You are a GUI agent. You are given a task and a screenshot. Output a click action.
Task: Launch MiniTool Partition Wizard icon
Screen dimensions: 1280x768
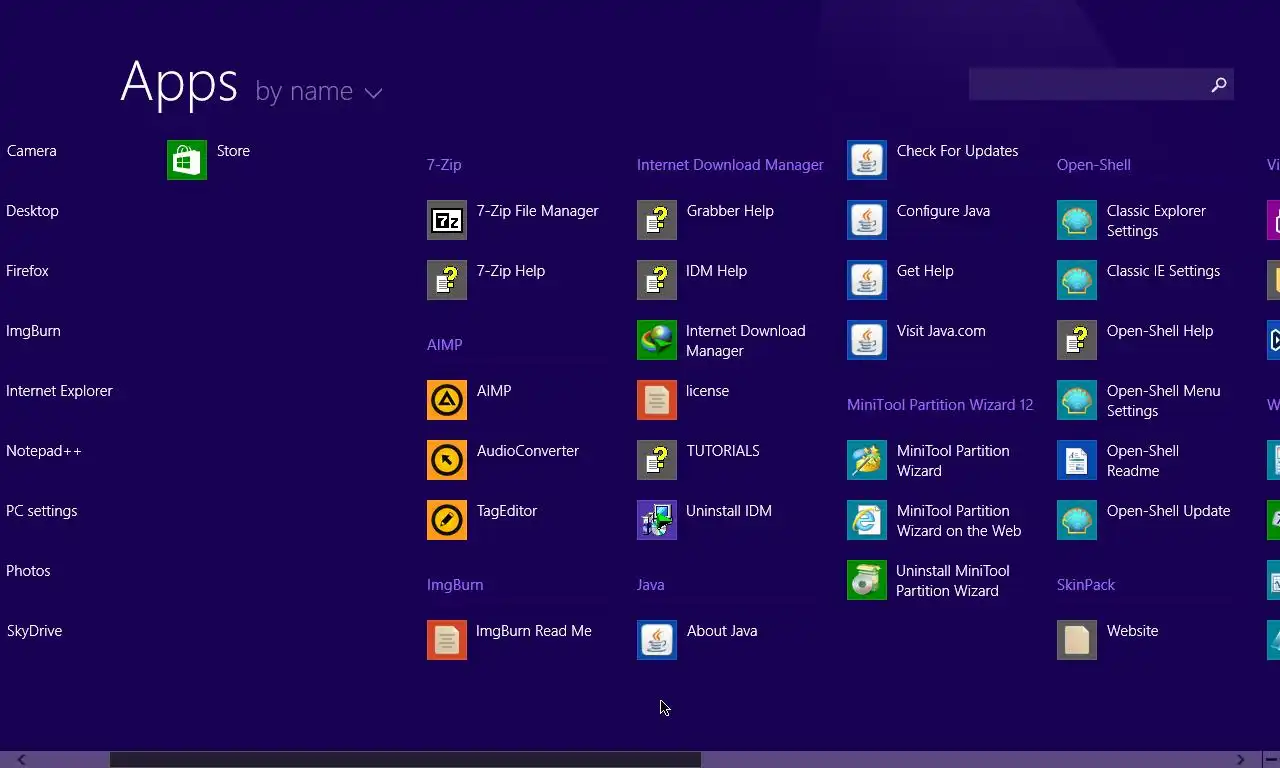click(x=867, y=460)
